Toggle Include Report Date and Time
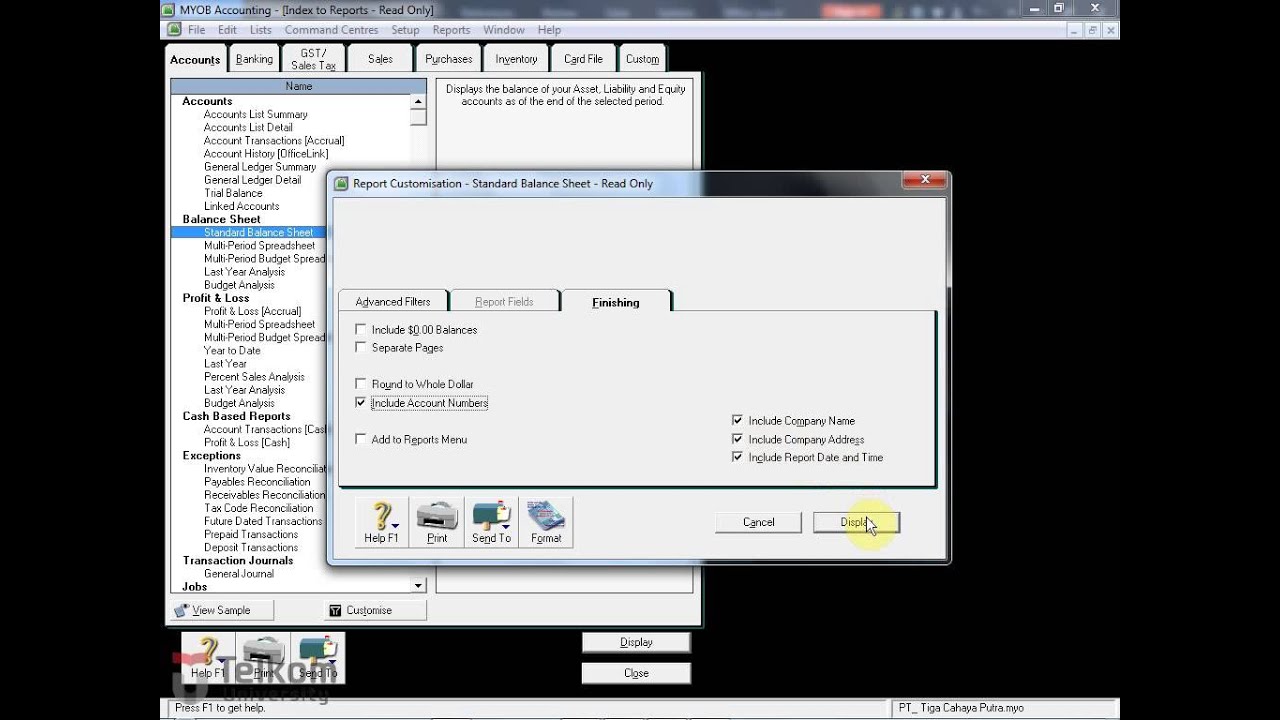The image size is (1280, 720). 738,457
